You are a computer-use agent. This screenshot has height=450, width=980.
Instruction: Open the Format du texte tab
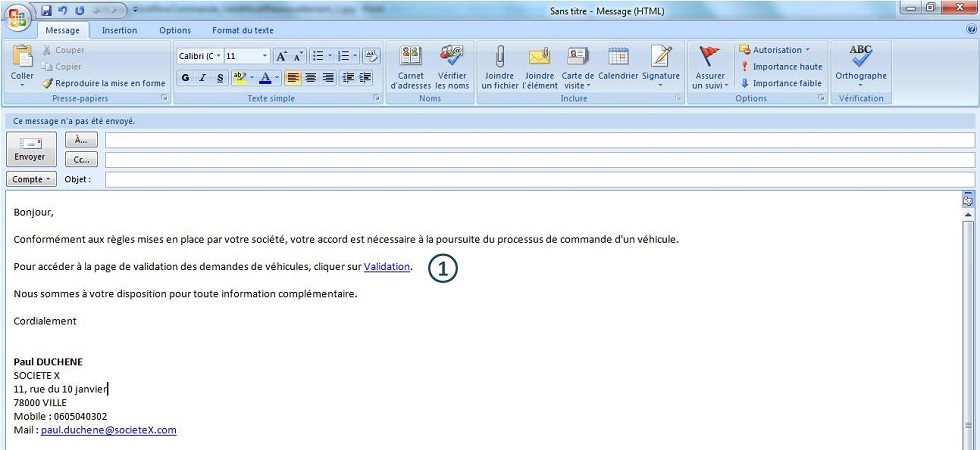pyautogui.click(x=242, y=31)
